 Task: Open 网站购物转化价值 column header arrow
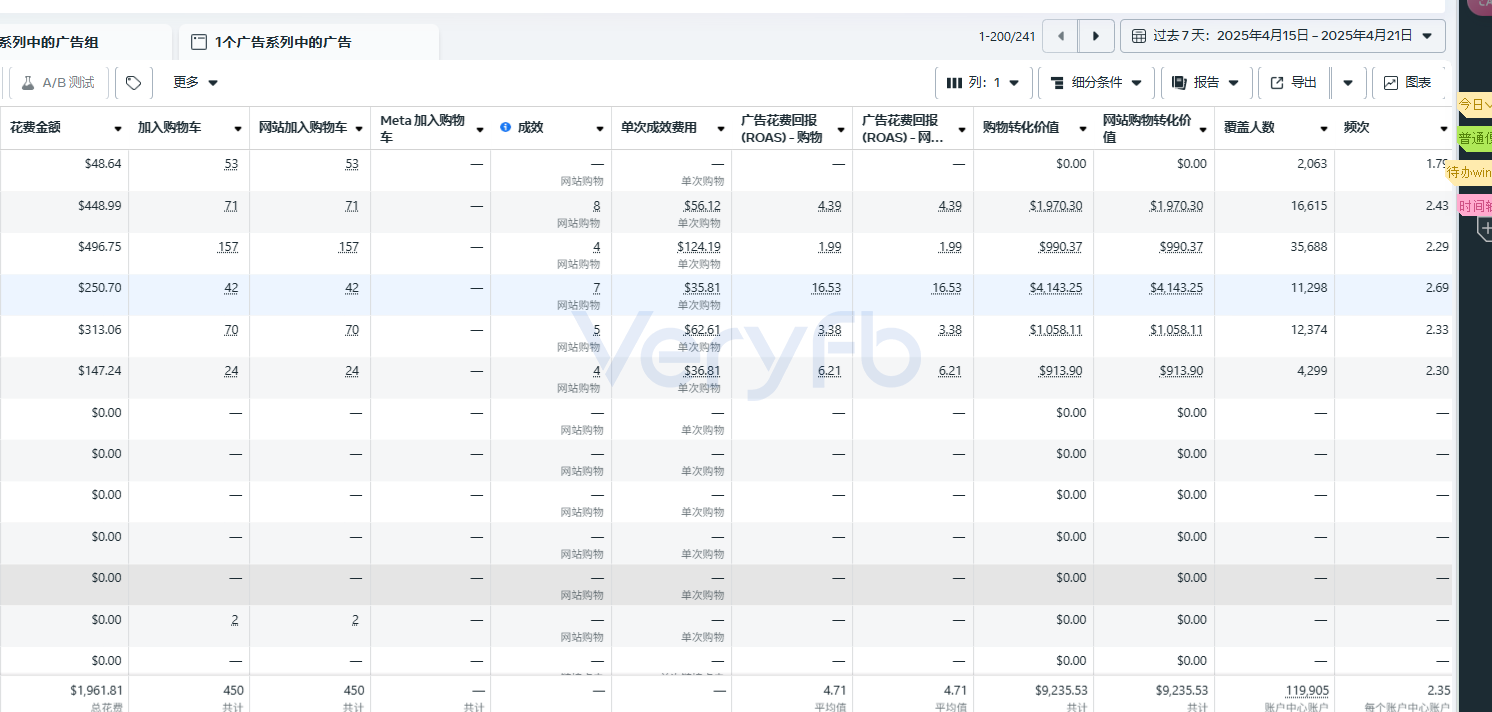[x=1203, y=129]
